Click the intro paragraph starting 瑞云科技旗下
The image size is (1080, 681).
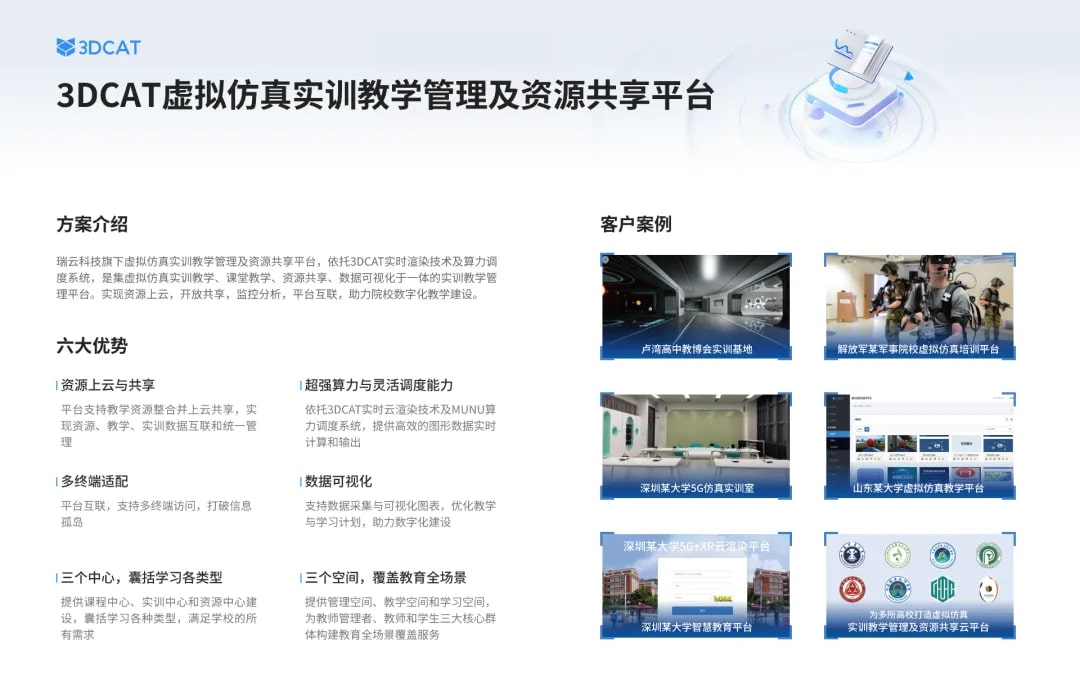click(x=276, y=277)
